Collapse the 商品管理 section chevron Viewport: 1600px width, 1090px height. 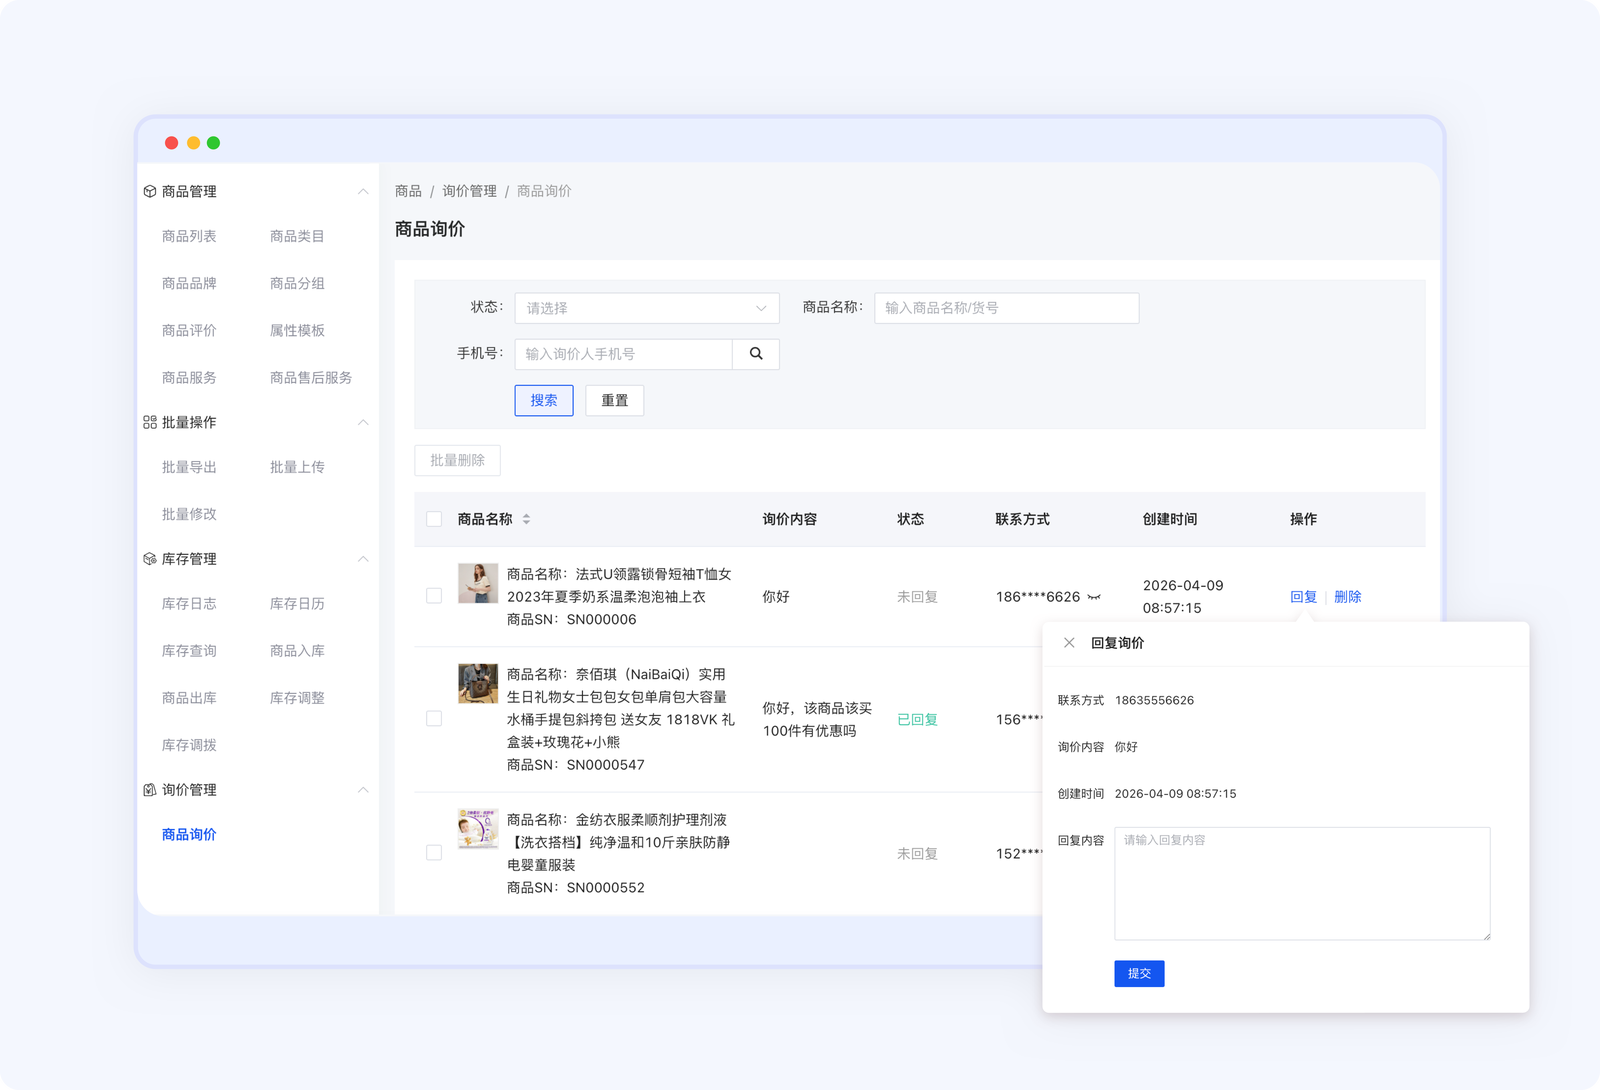(363, 191)
